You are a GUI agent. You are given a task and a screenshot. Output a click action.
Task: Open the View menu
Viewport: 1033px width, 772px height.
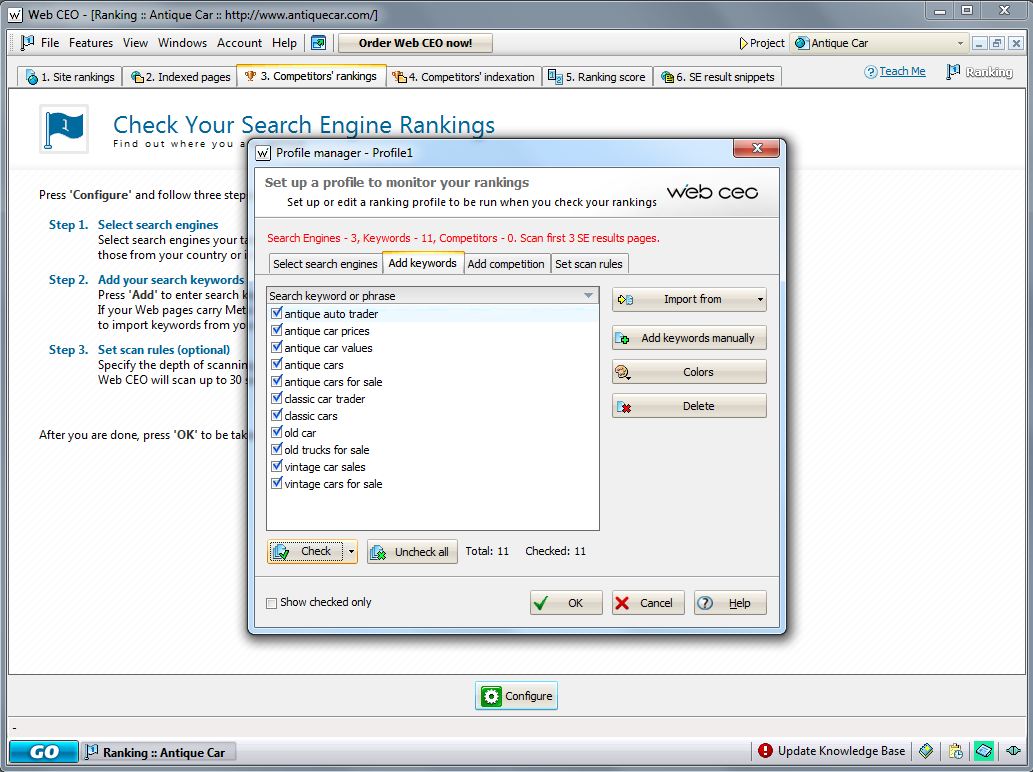(135, 43)
